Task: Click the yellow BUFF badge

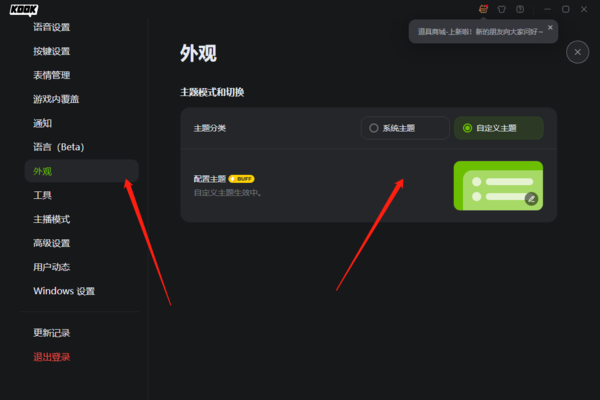Action: 241,179
